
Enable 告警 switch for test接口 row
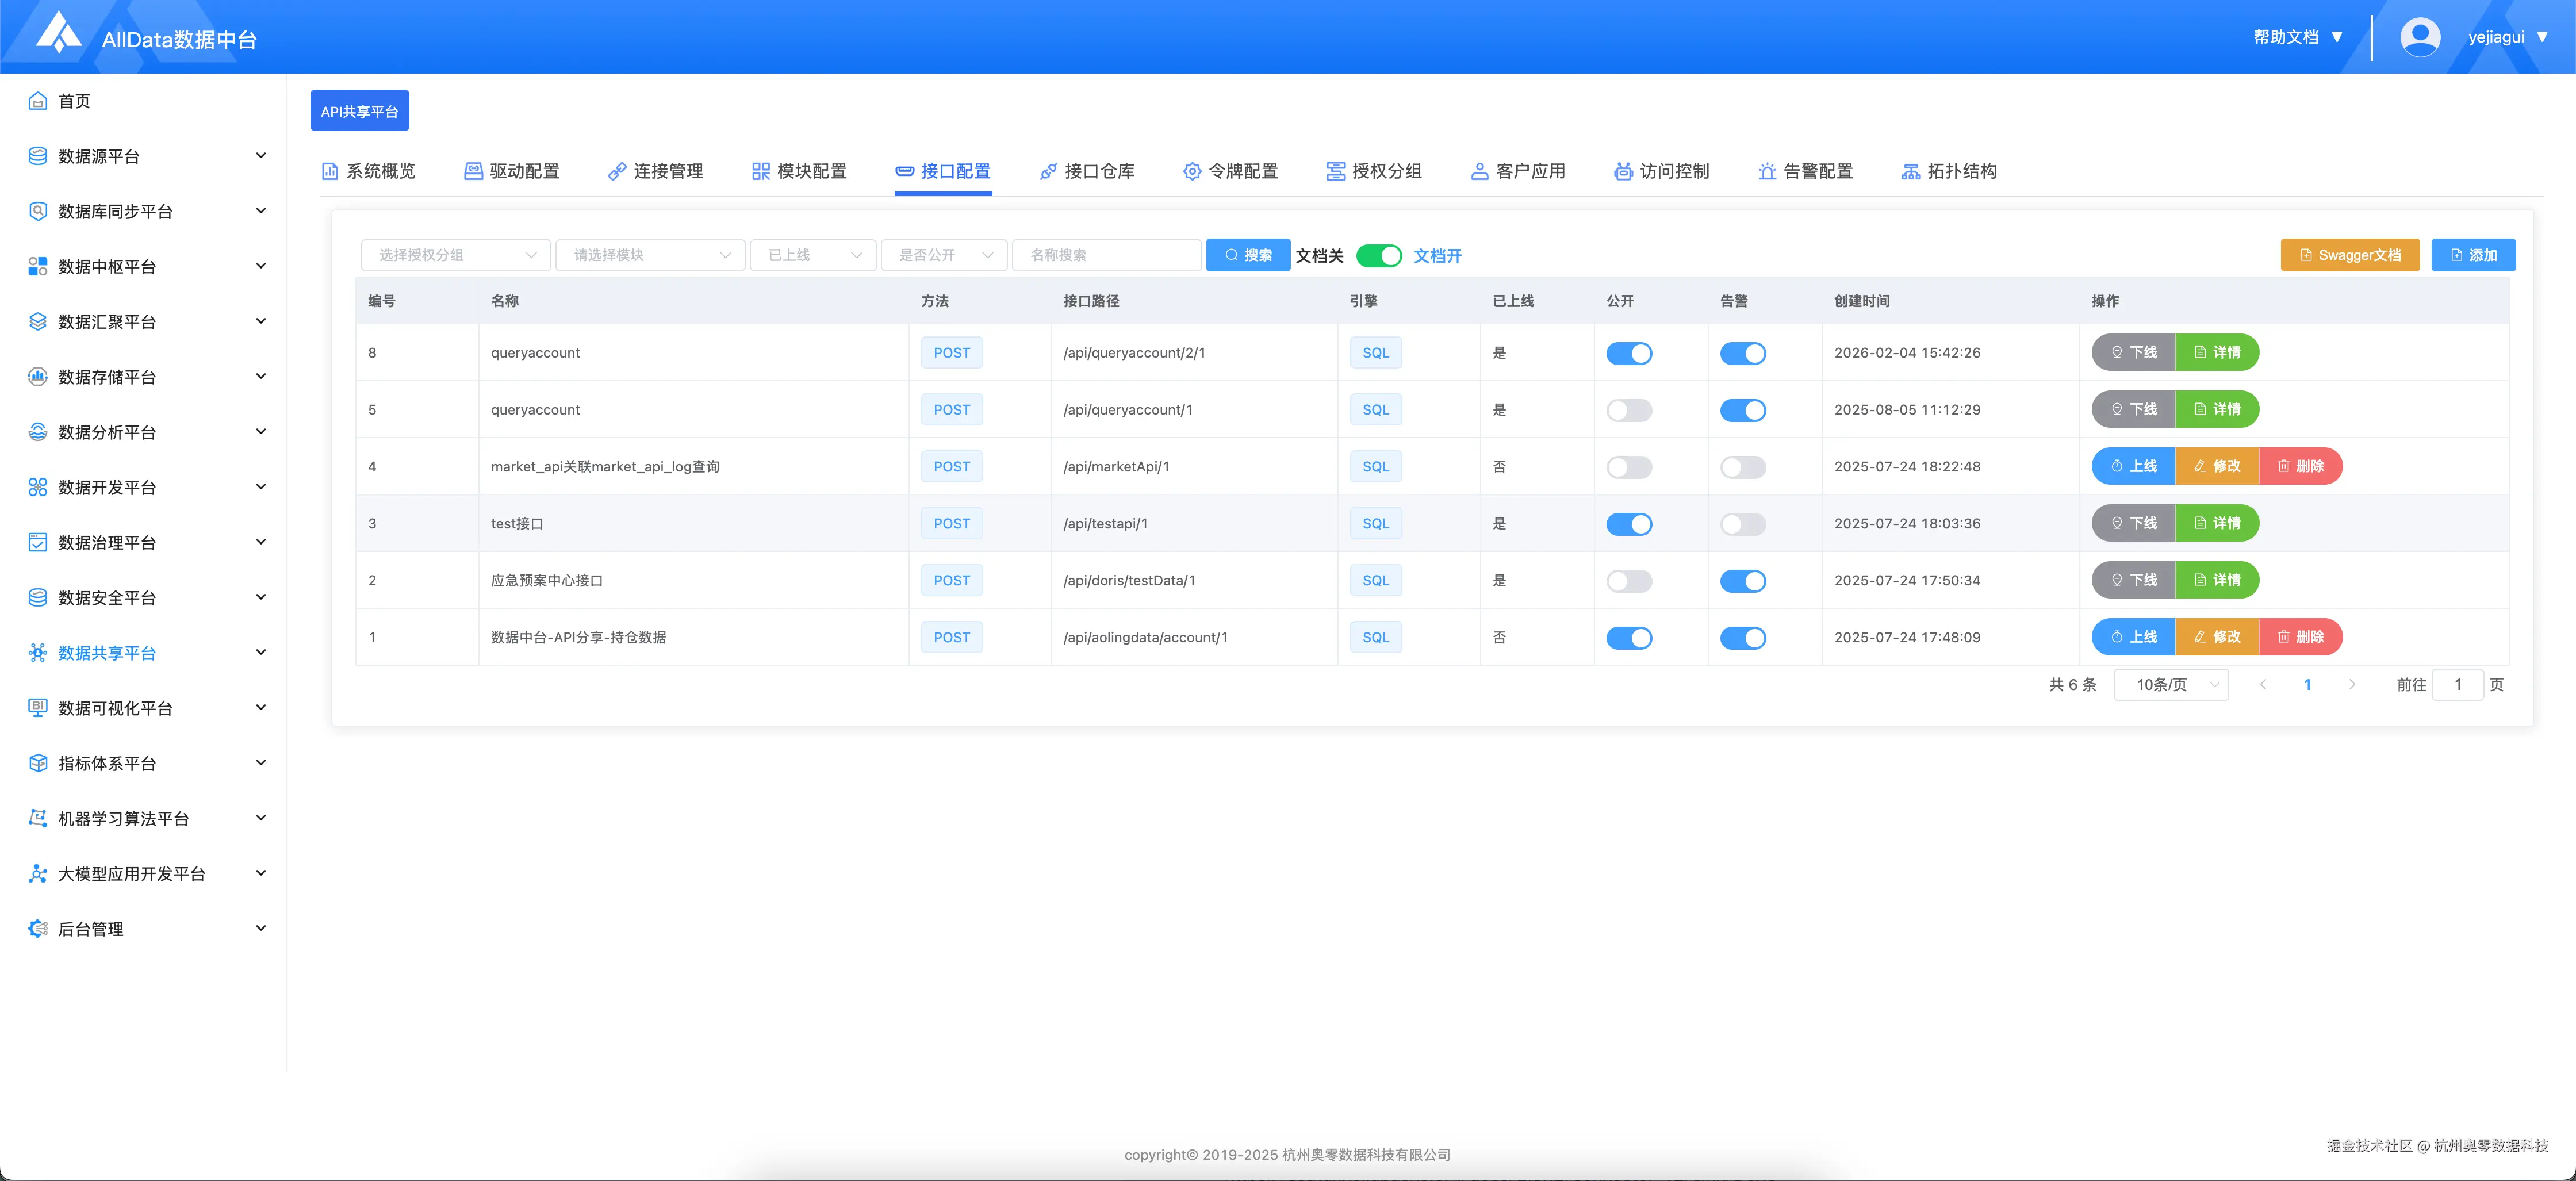click(1742, 524)
